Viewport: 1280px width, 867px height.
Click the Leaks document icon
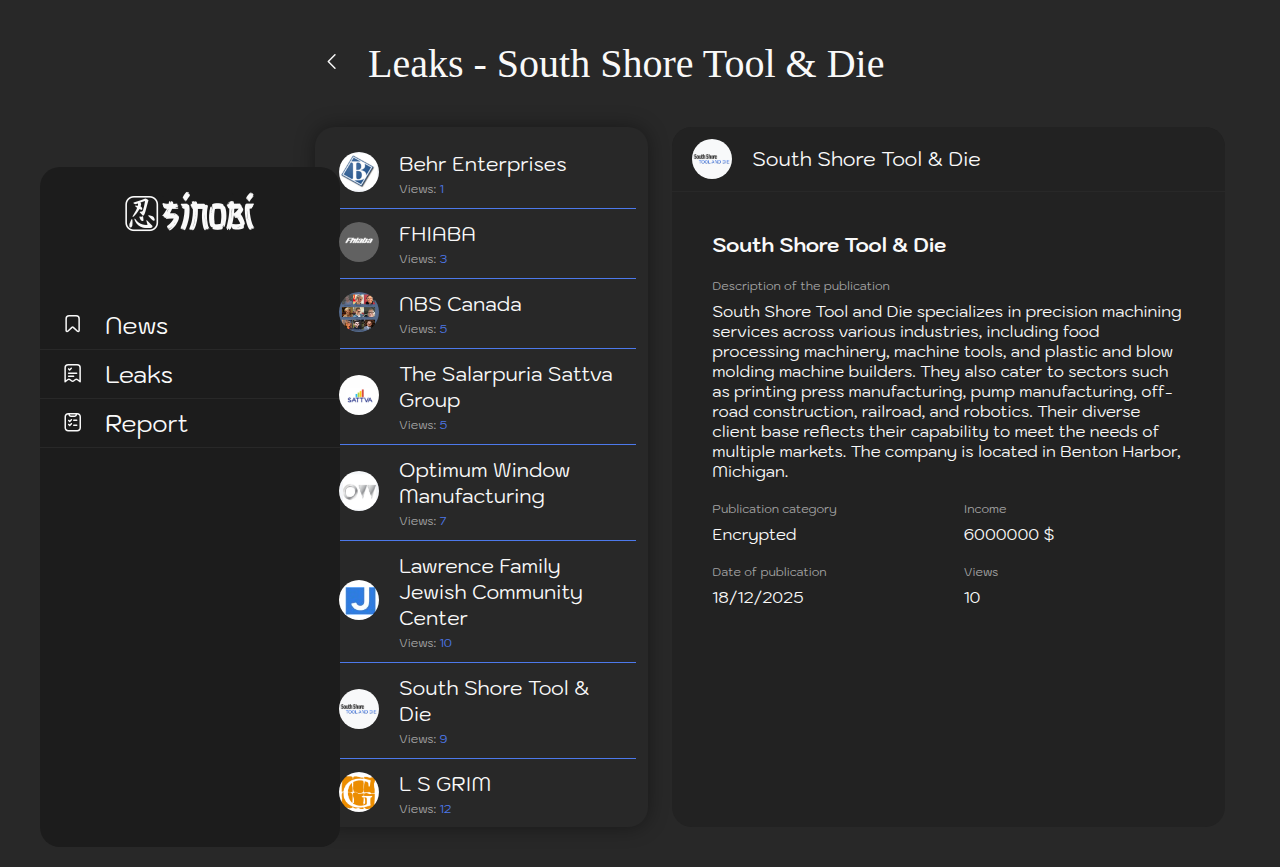[72, 374]
